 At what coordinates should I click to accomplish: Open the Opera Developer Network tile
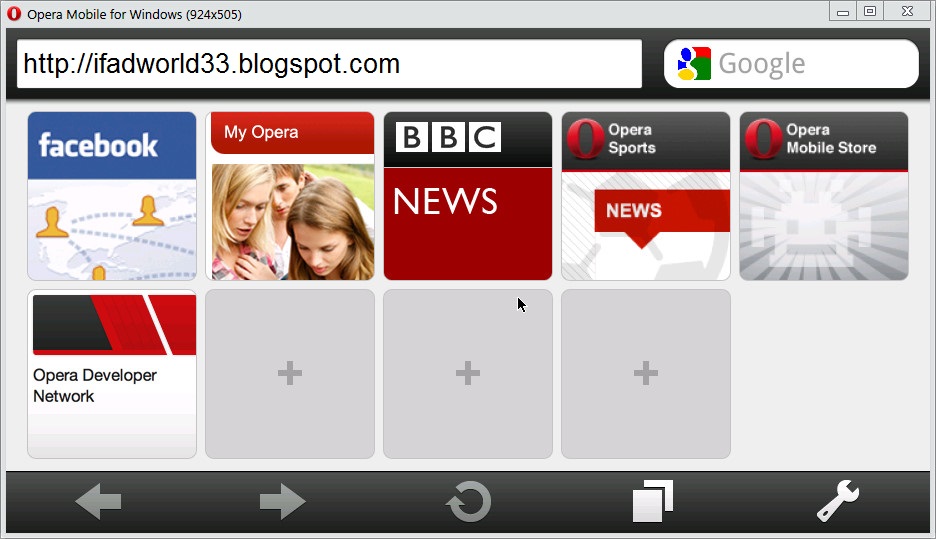pos(112,374)
